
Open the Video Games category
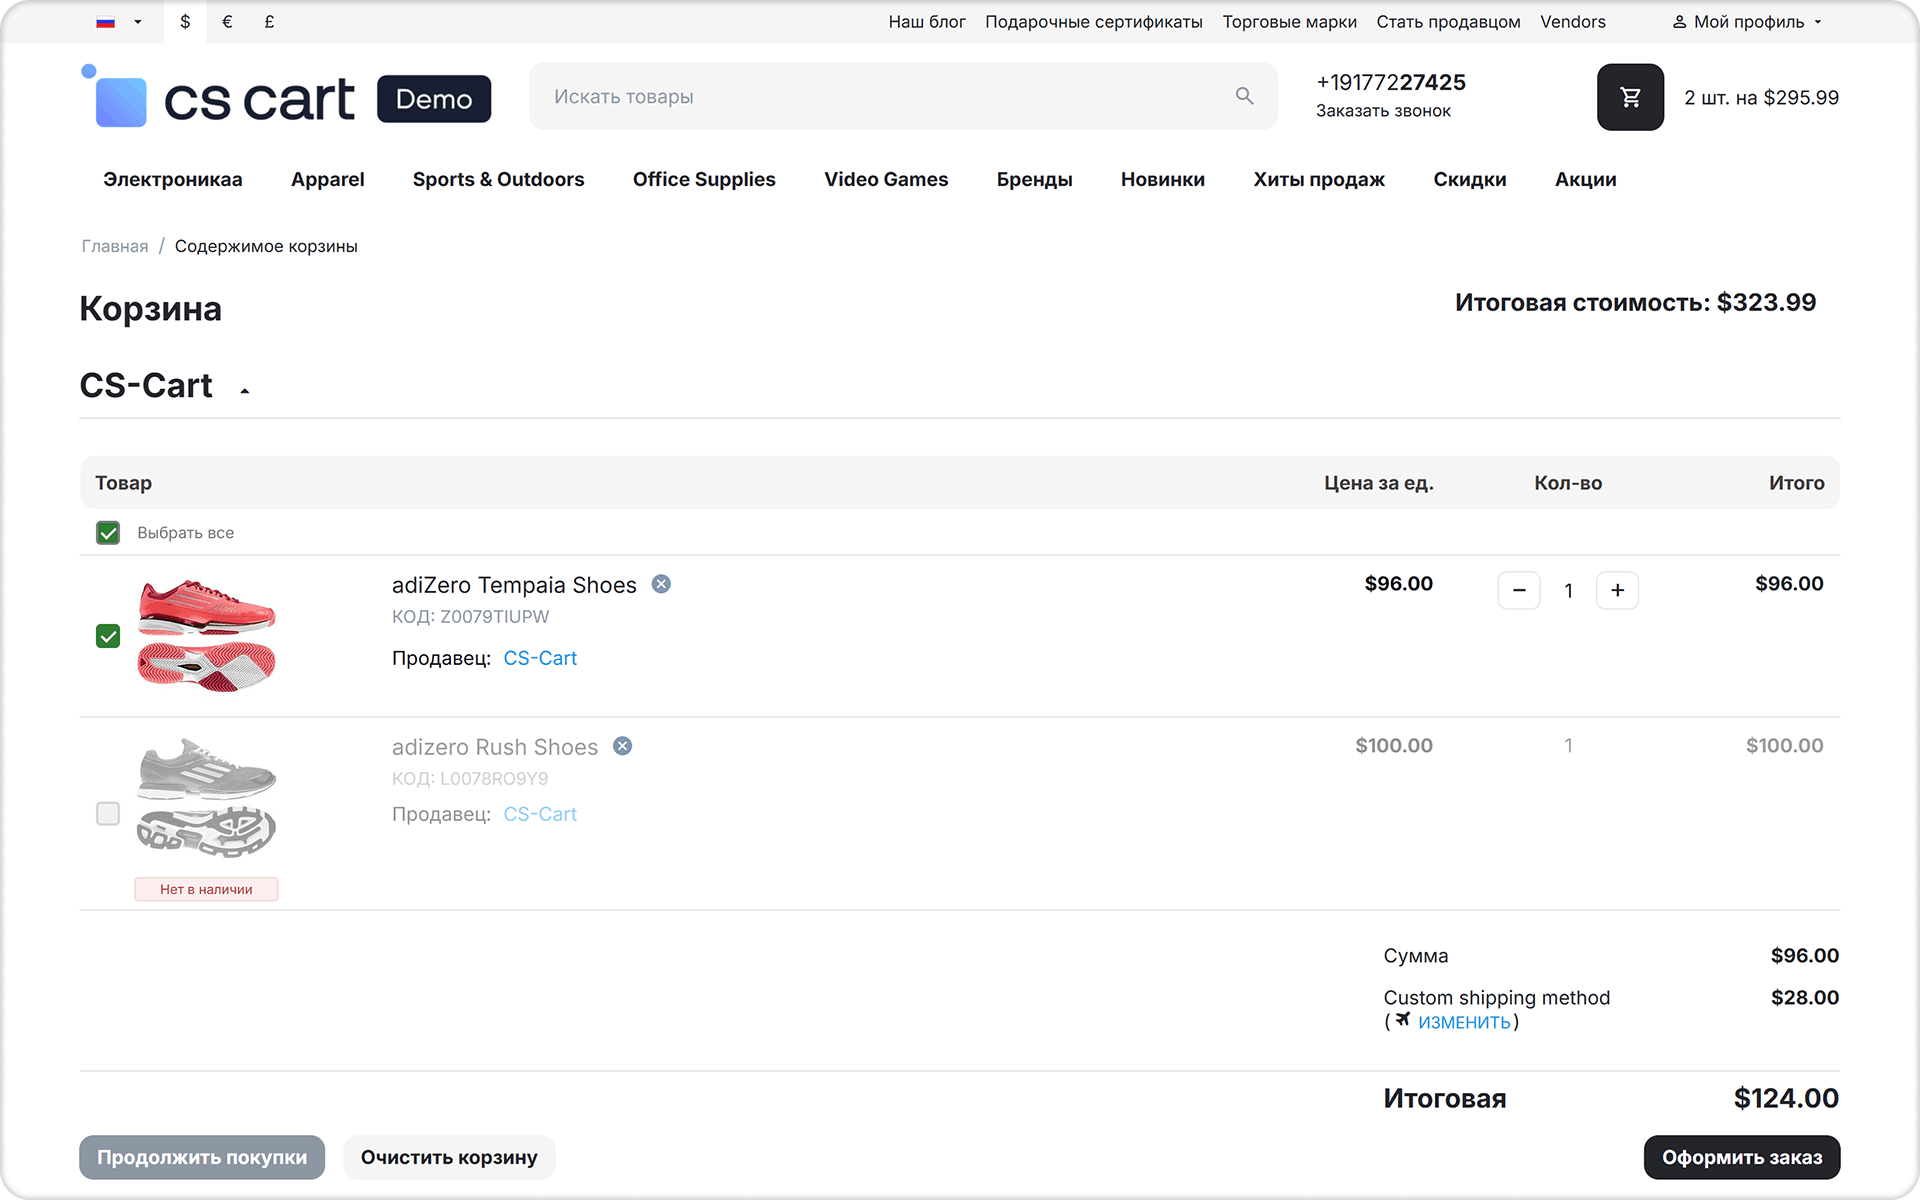pyautogui.click(x=886, y=180)
